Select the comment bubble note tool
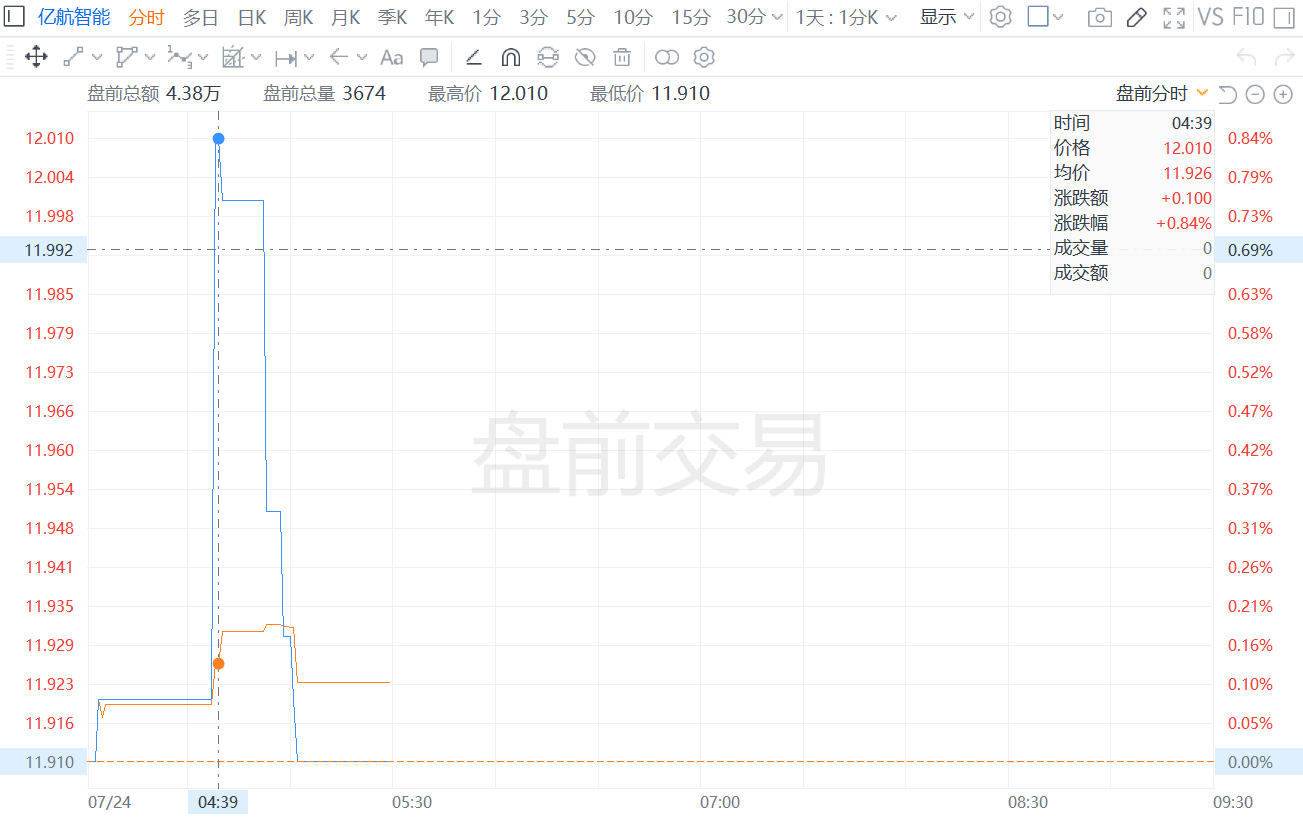Viewport: 1303px width, 828px height. pos(429,57)
